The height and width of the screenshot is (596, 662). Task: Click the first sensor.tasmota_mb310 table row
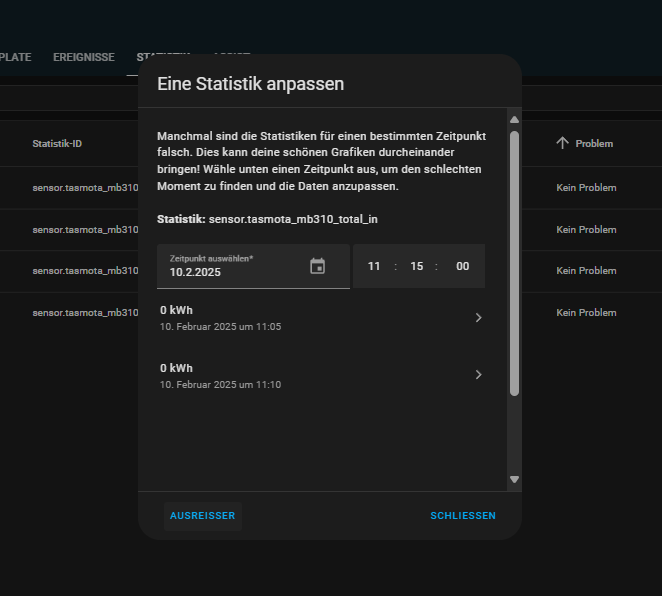coord(84,188)
